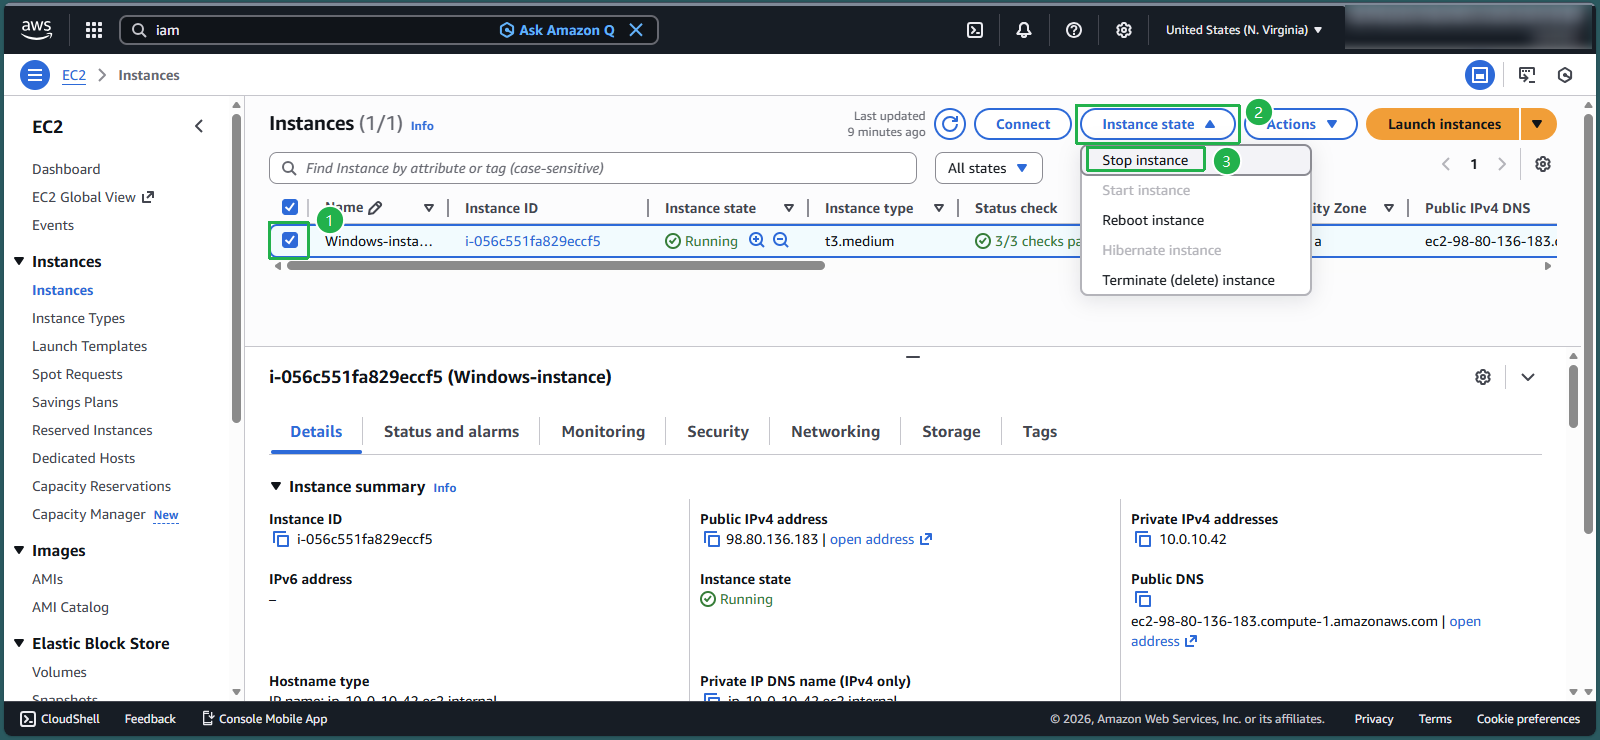
Task: Click the Connect button
Action: (x=1023, y=124)
